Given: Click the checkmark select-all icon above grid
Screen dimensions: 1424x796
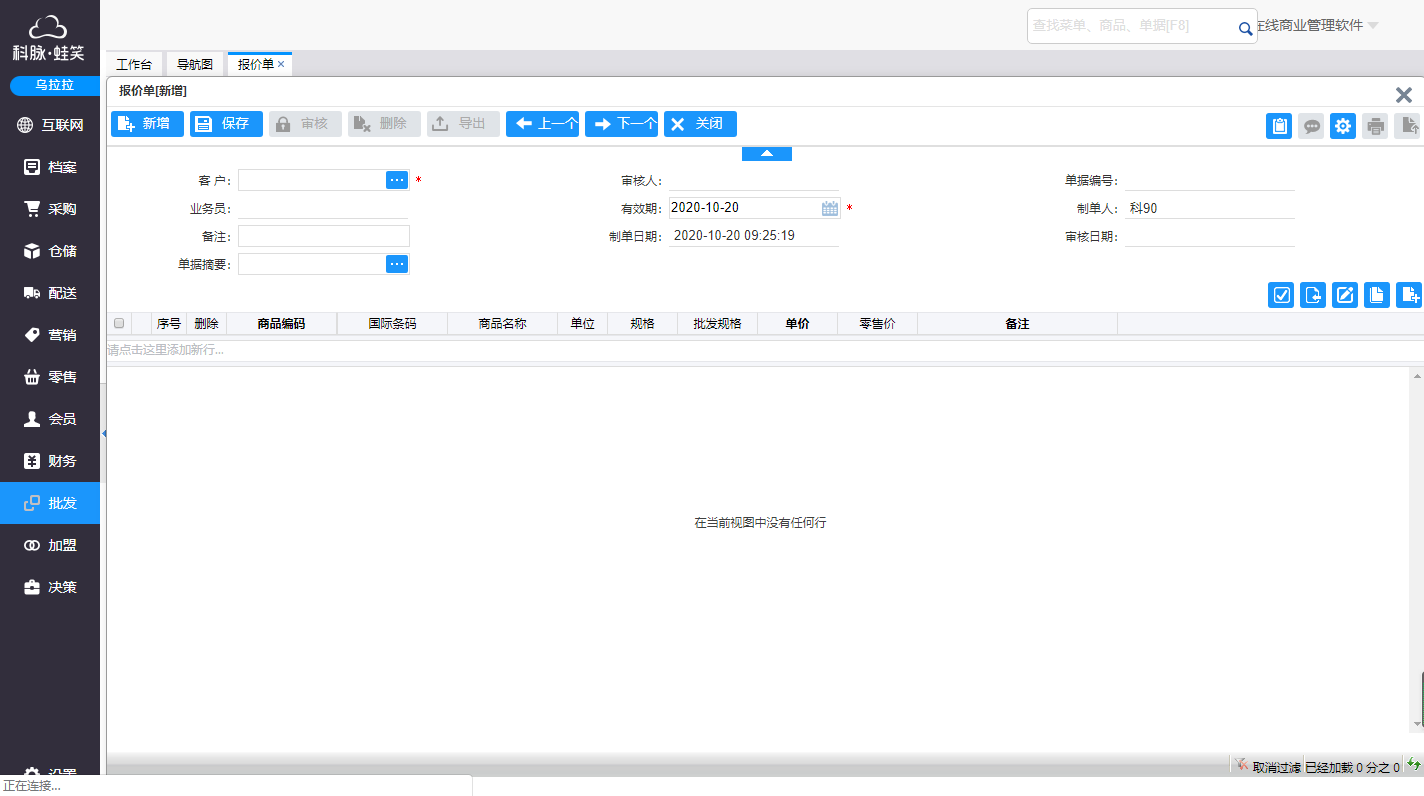Looking at the screenshot, I should (1281, 295).
